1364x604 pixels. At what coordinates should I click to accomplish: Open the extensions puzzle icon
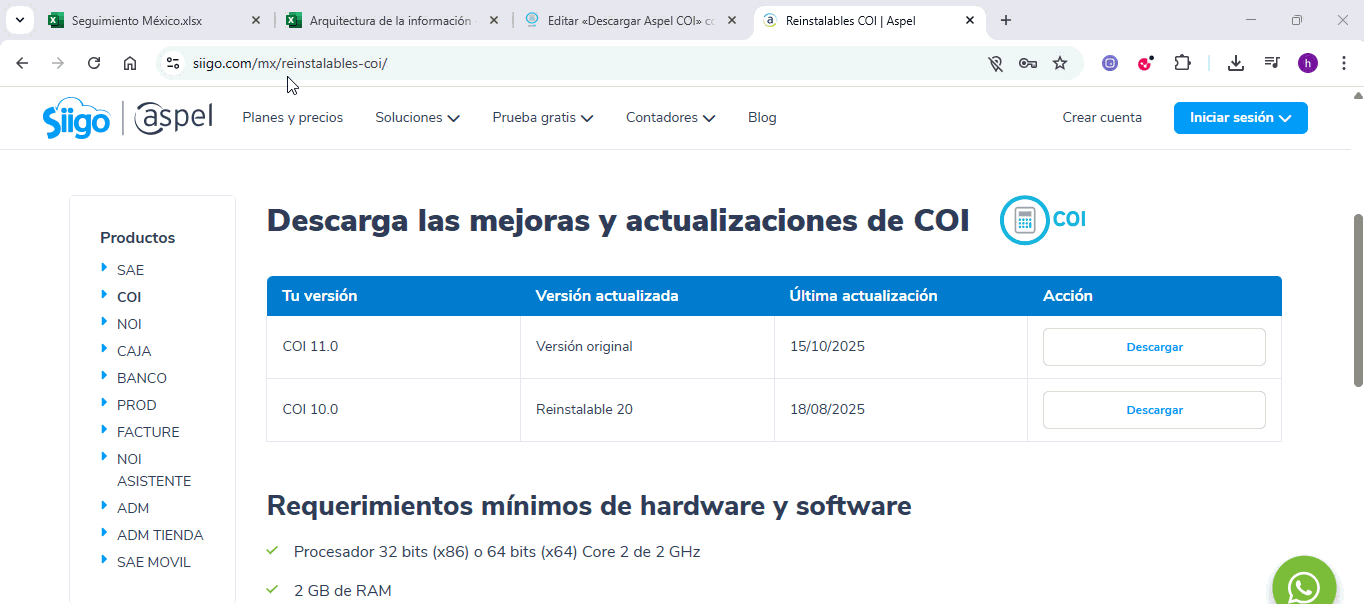pos(1182,63)
